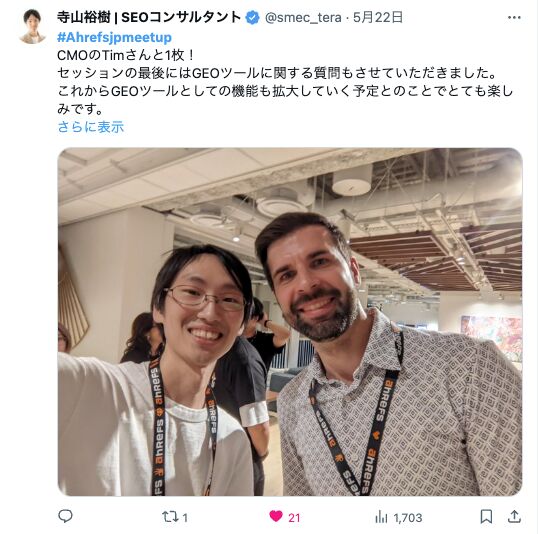Viewport: 538px width, 534px height.
Task: Unlike the post via the pink heart
Action: point(276,516)
